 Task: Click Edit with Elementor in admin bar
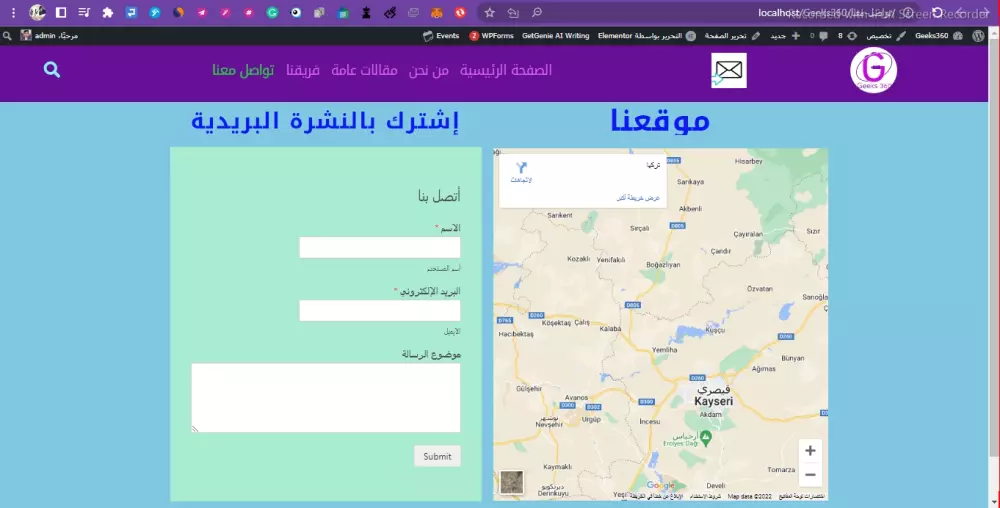[647, 36]
